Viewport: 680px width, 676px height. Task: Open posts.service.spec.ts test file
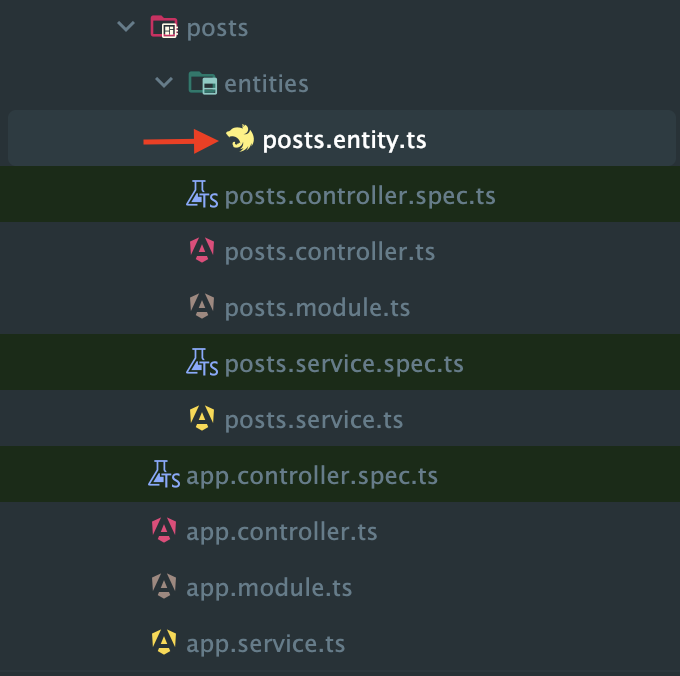pyautogui.click(x=344, y=364)
